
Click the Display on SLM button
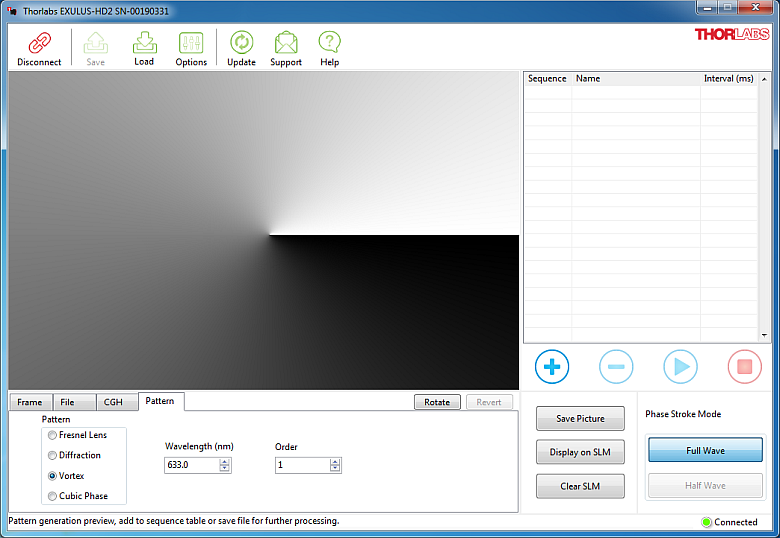point(581,452)
